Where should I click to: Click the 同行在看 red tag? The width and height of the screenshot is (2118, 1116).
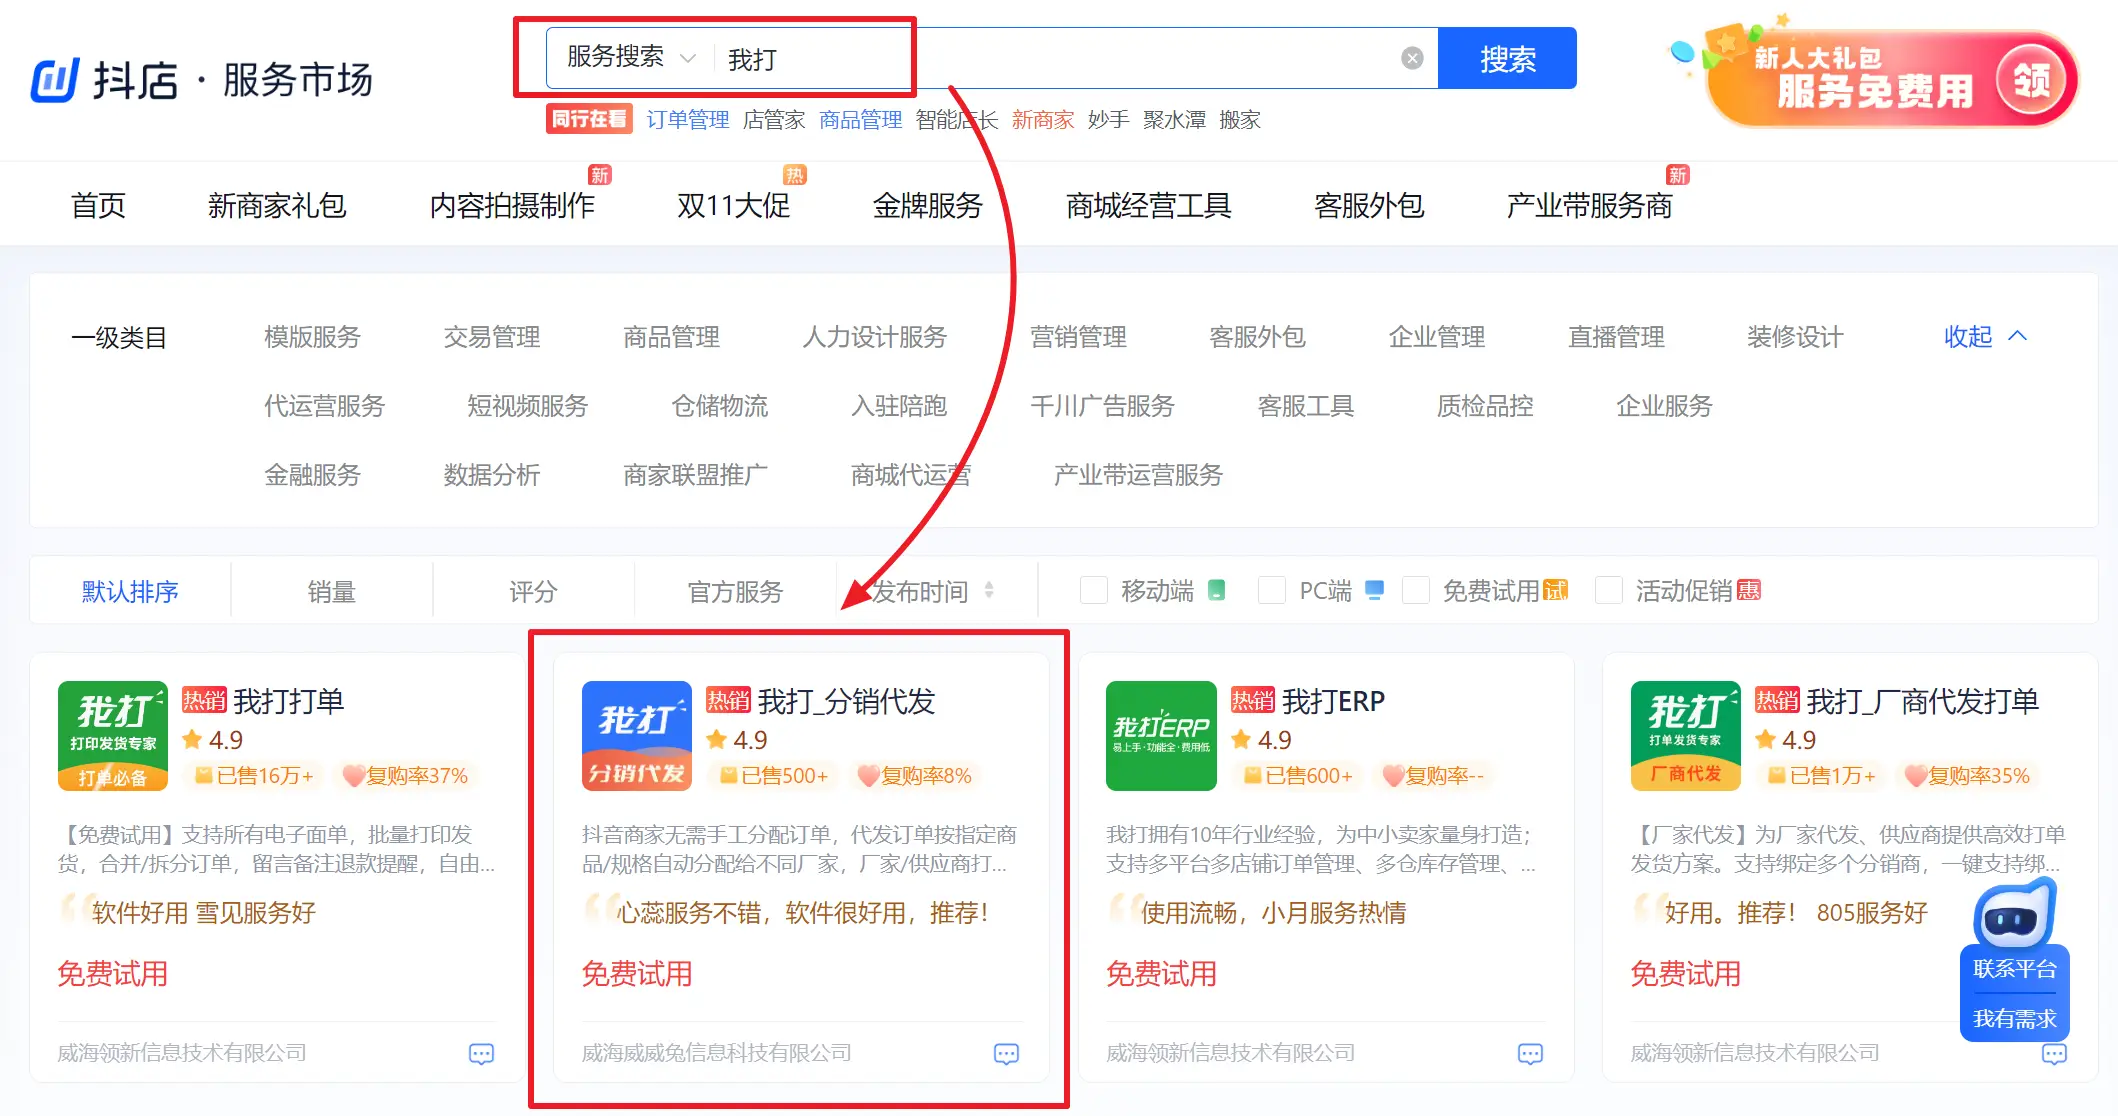[589, 119]
